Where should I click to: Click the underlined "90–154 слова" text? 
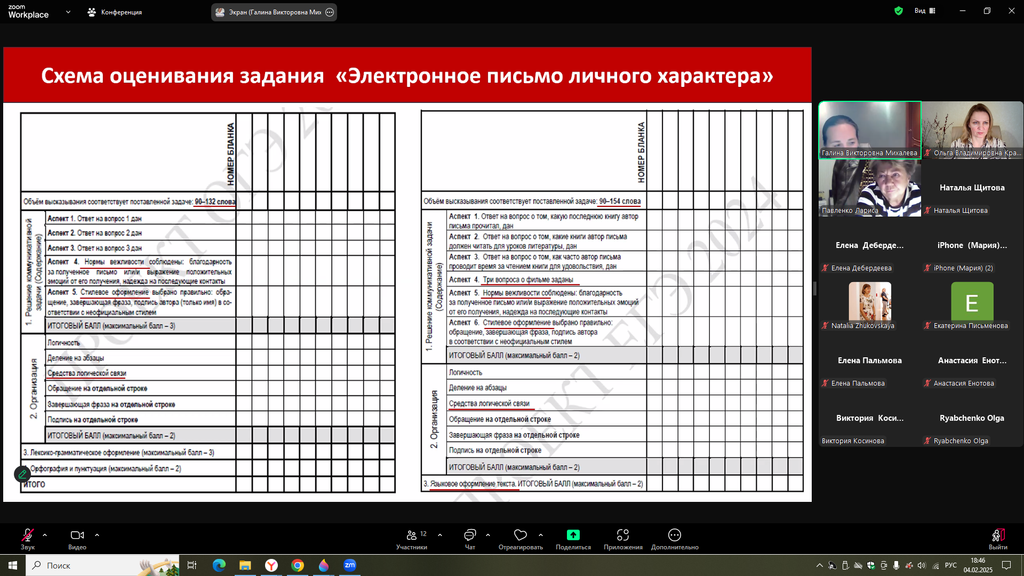[620, 201]
